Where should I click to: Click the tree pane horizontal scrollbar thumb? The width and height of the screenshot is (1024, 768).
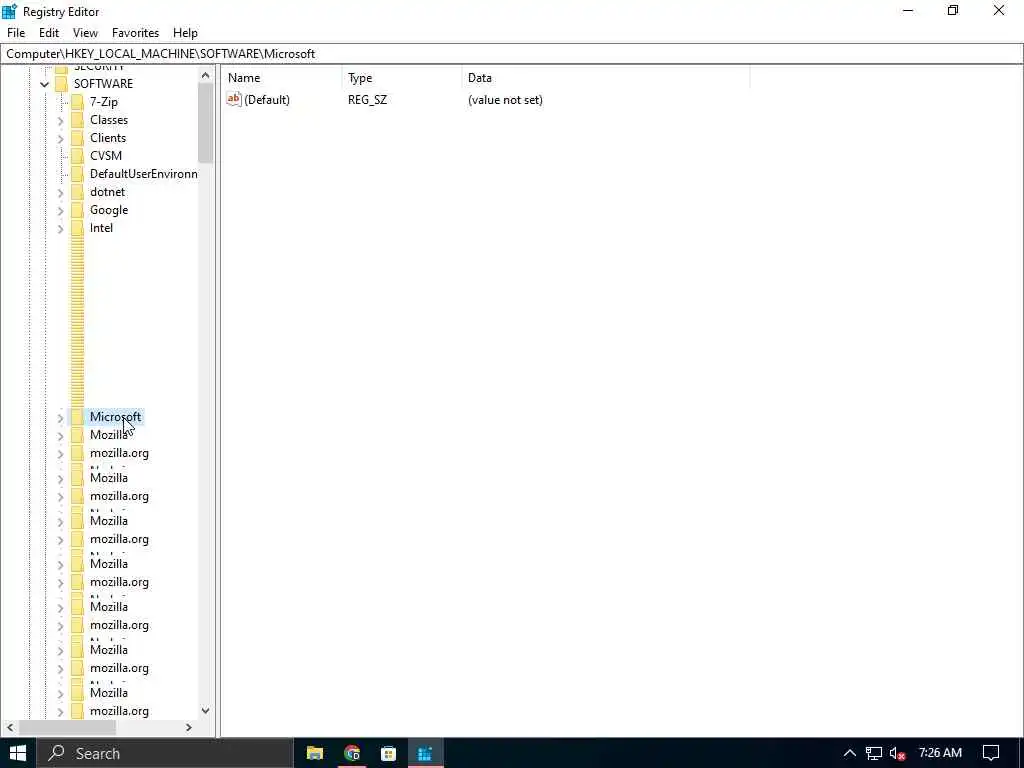[x=67, y=727]
